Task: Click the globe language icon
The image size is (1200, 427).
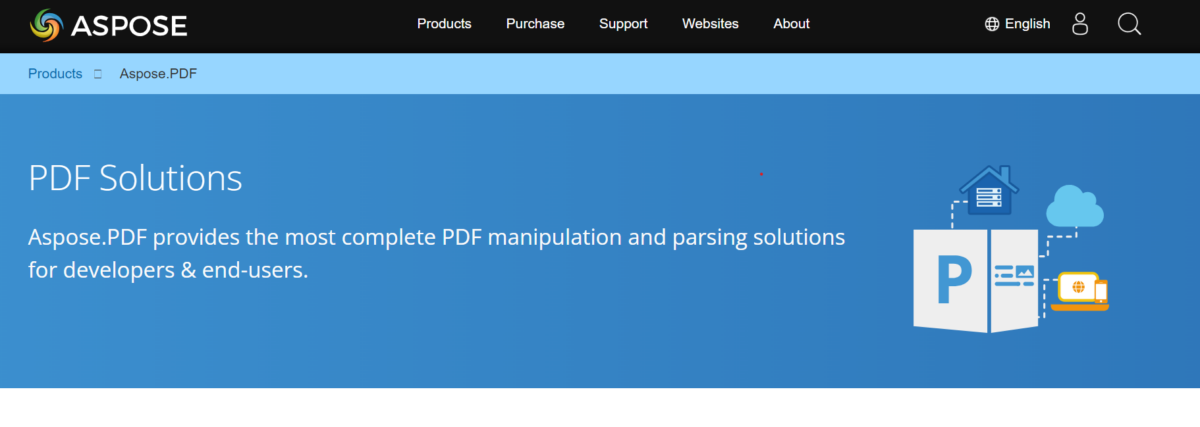Action: (992, 24)
